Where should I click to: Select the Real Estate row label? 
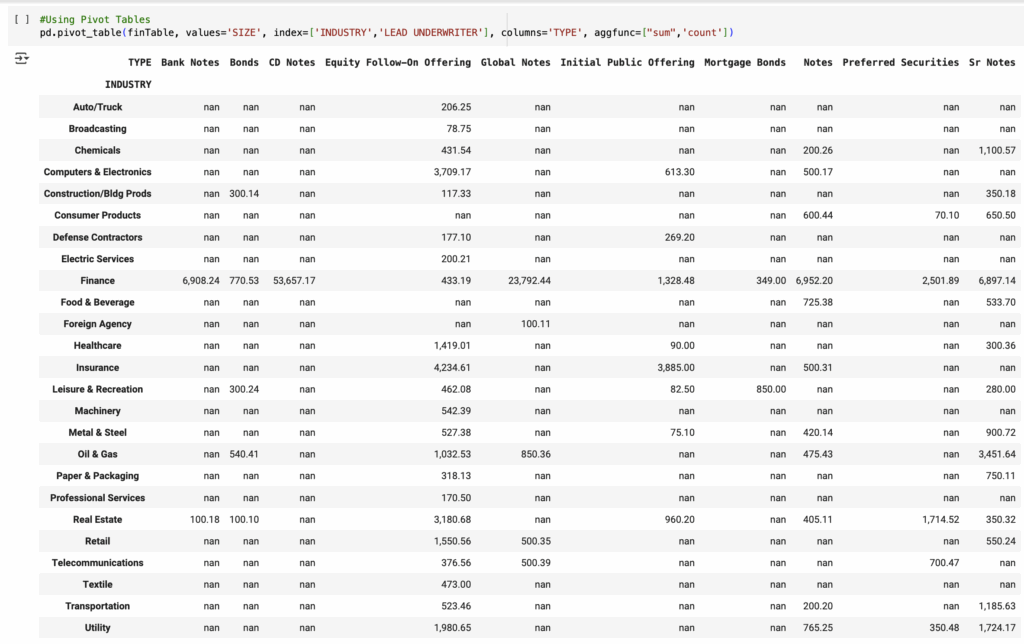tap(98, 519)
